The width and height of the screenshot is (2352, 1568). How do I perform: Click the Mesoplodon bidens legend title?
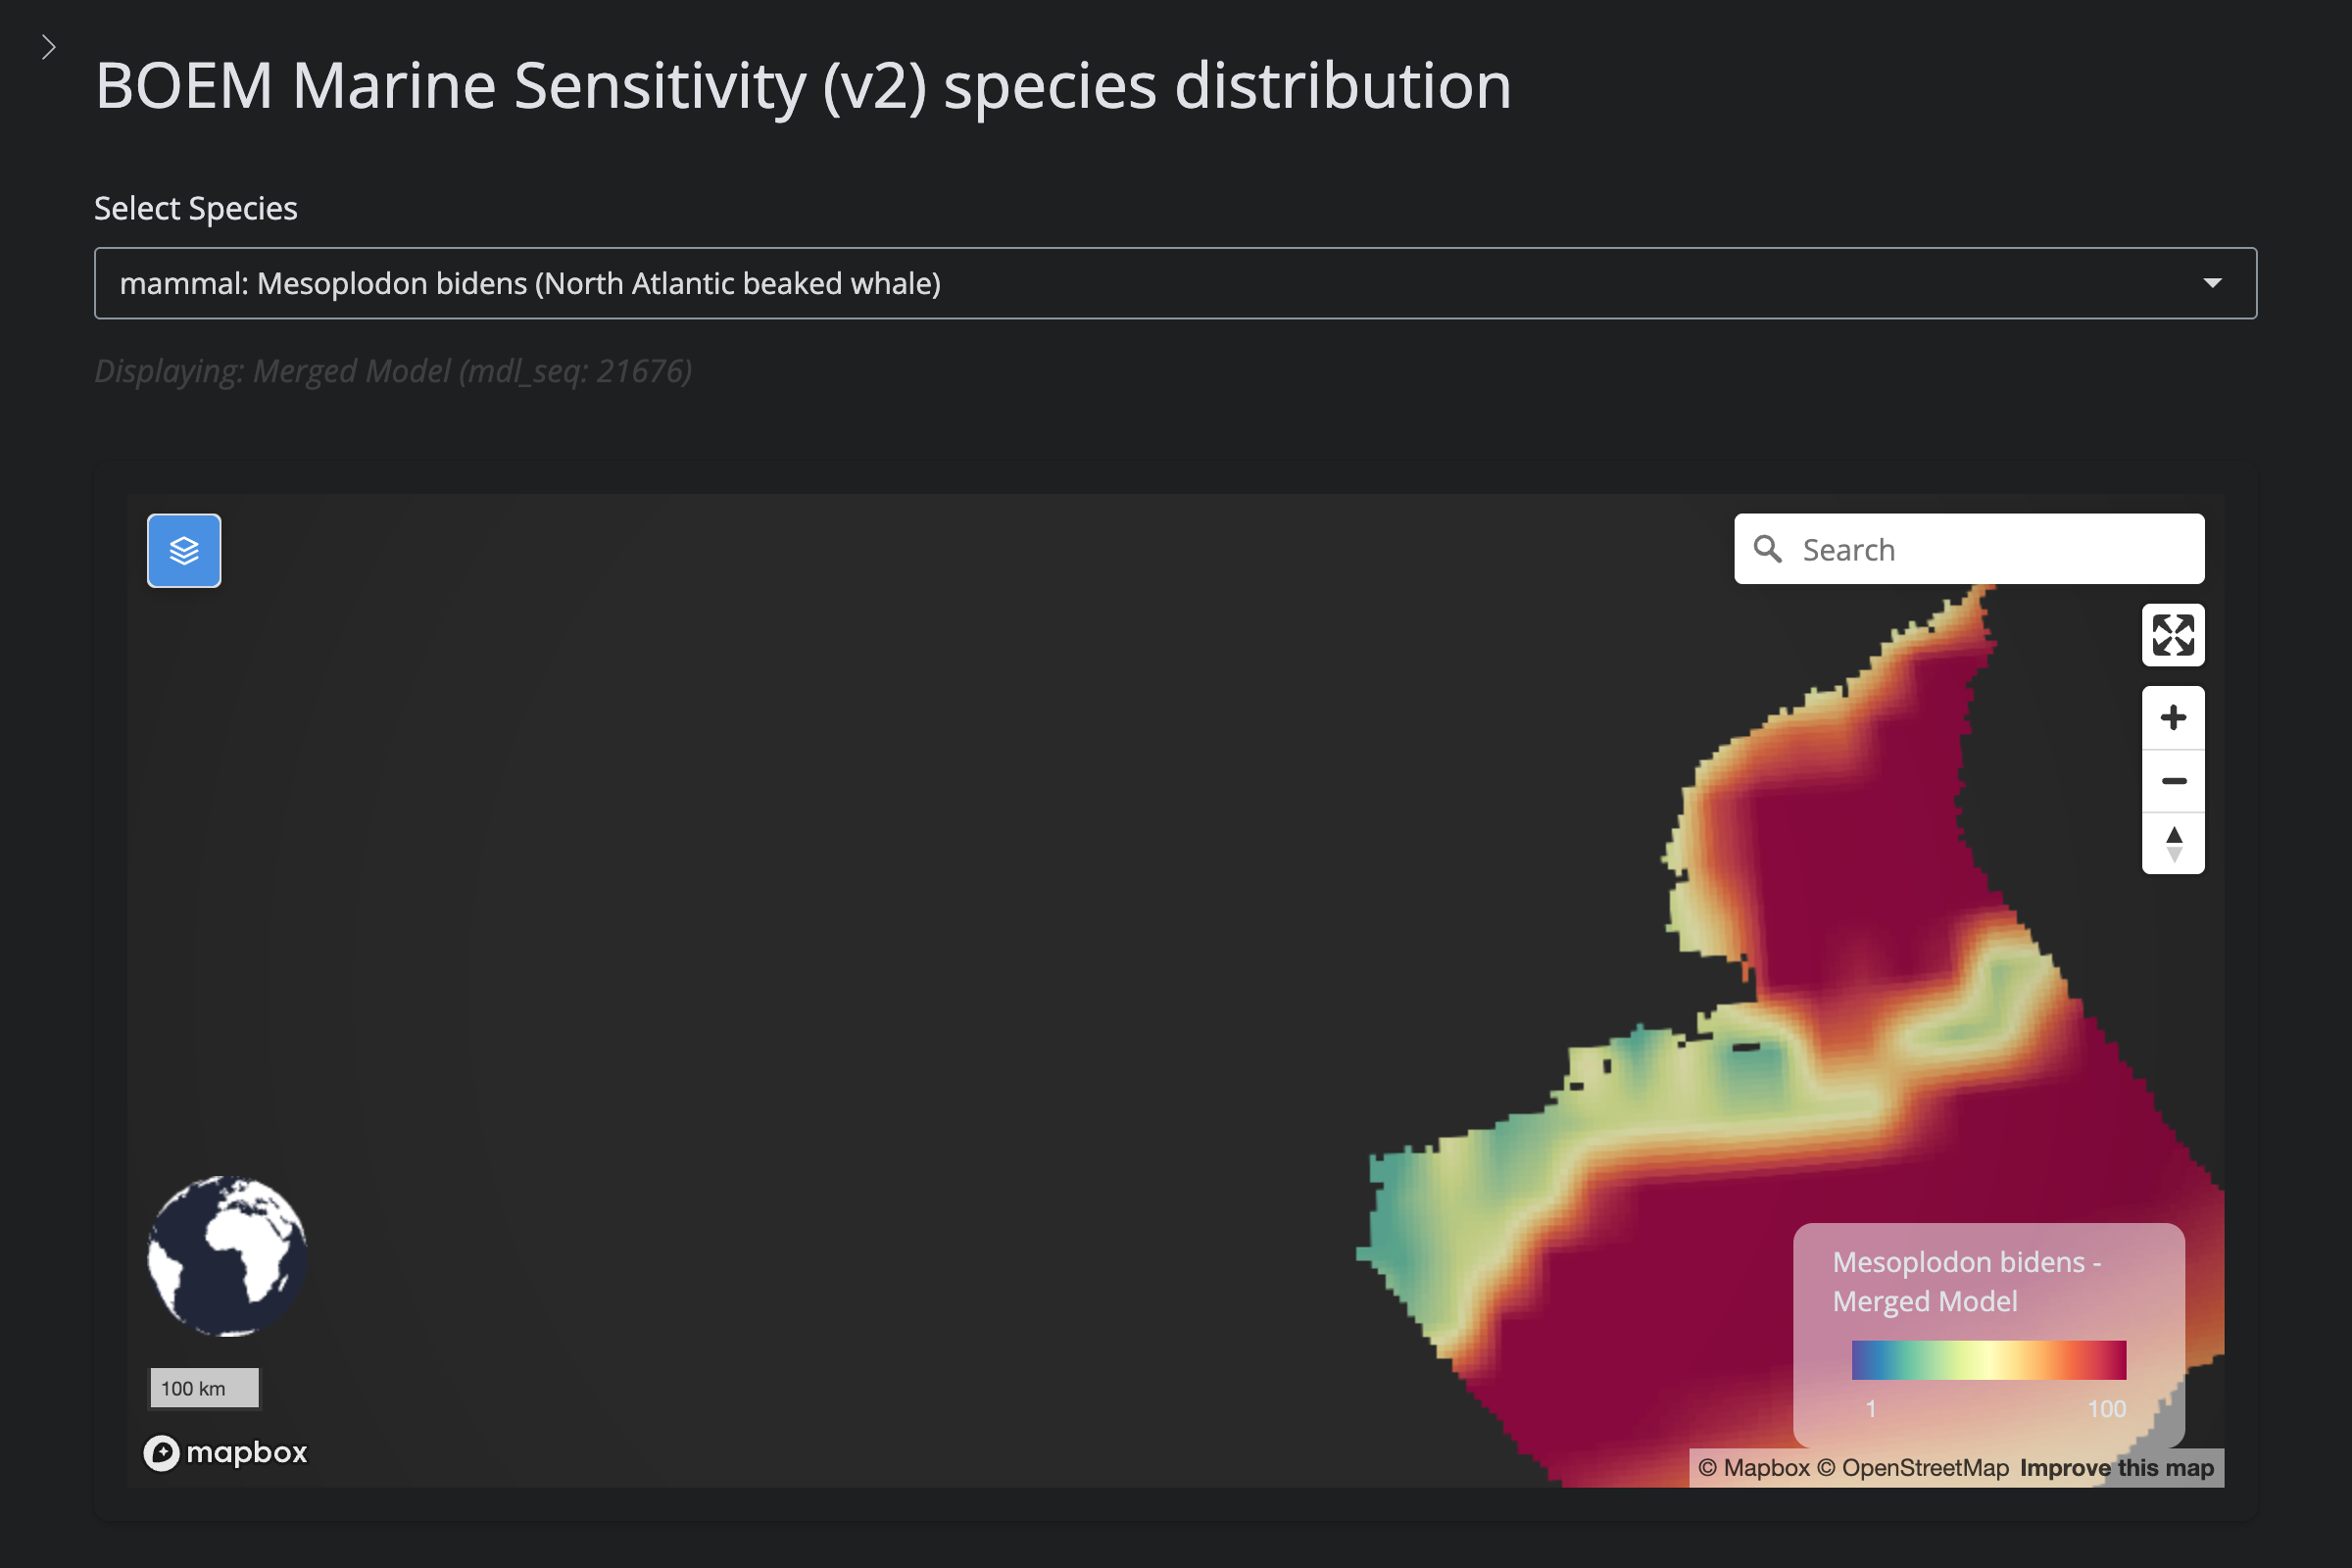tap(1965, 1281)
